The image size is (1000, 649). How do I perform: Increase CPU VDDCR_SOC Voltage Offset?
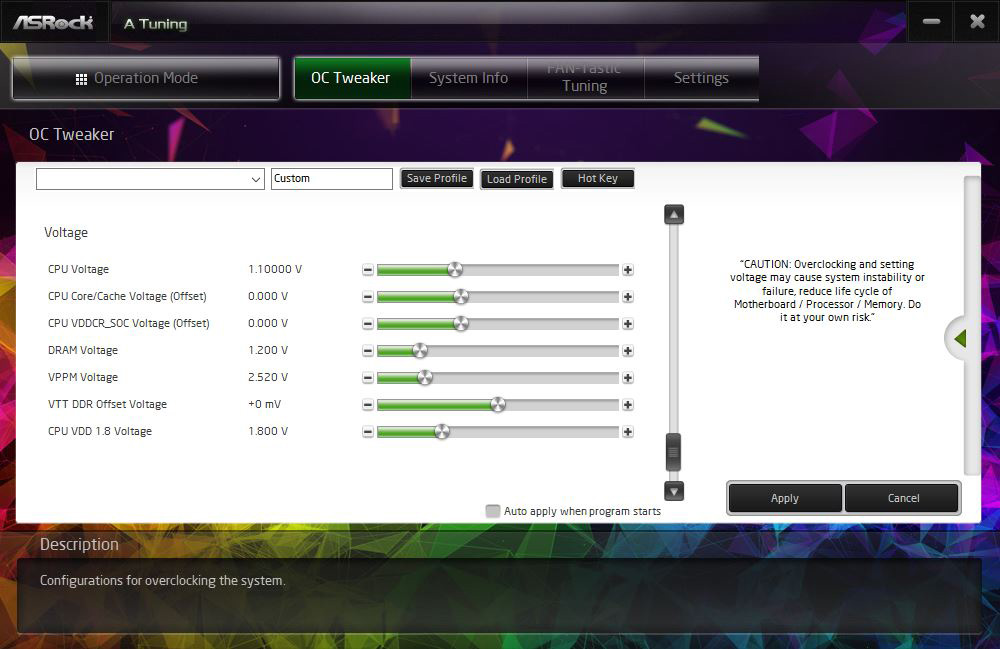click(x=628, y=324)
